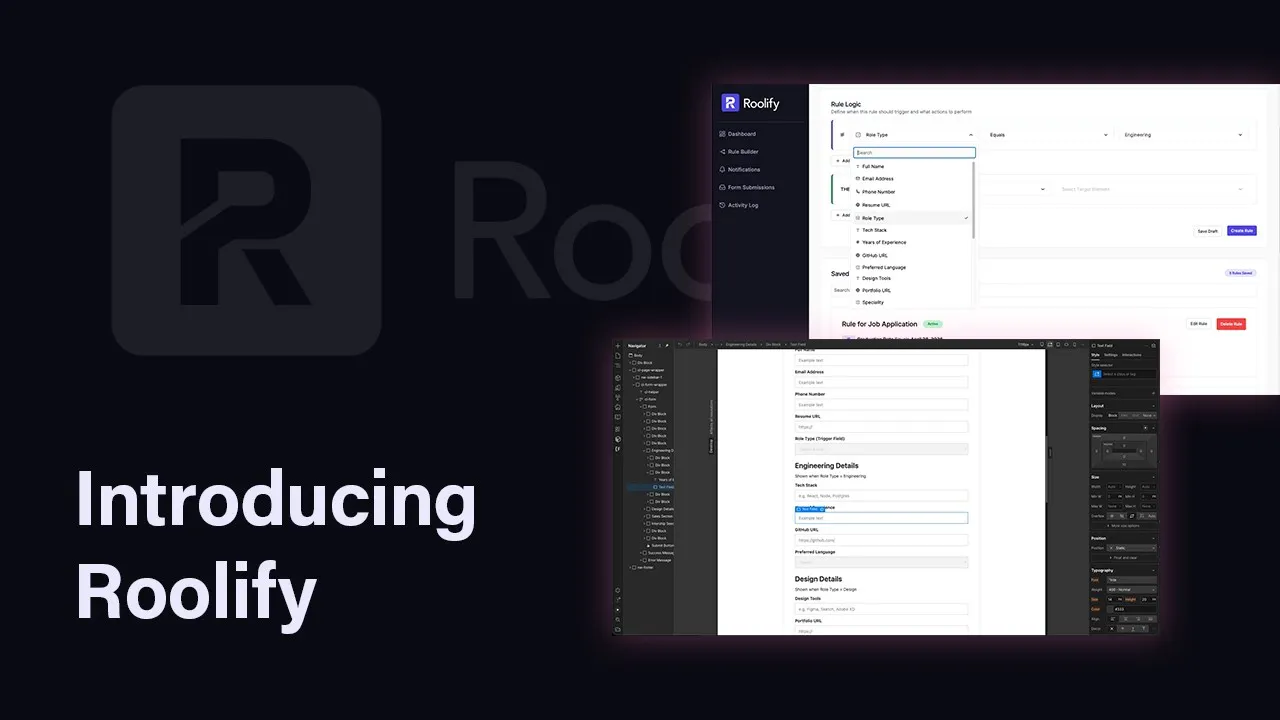The width and height of the screenshot is (1280, 720).
Task: Open the Role Type trigger field select
Action: (x=881, y=449)
